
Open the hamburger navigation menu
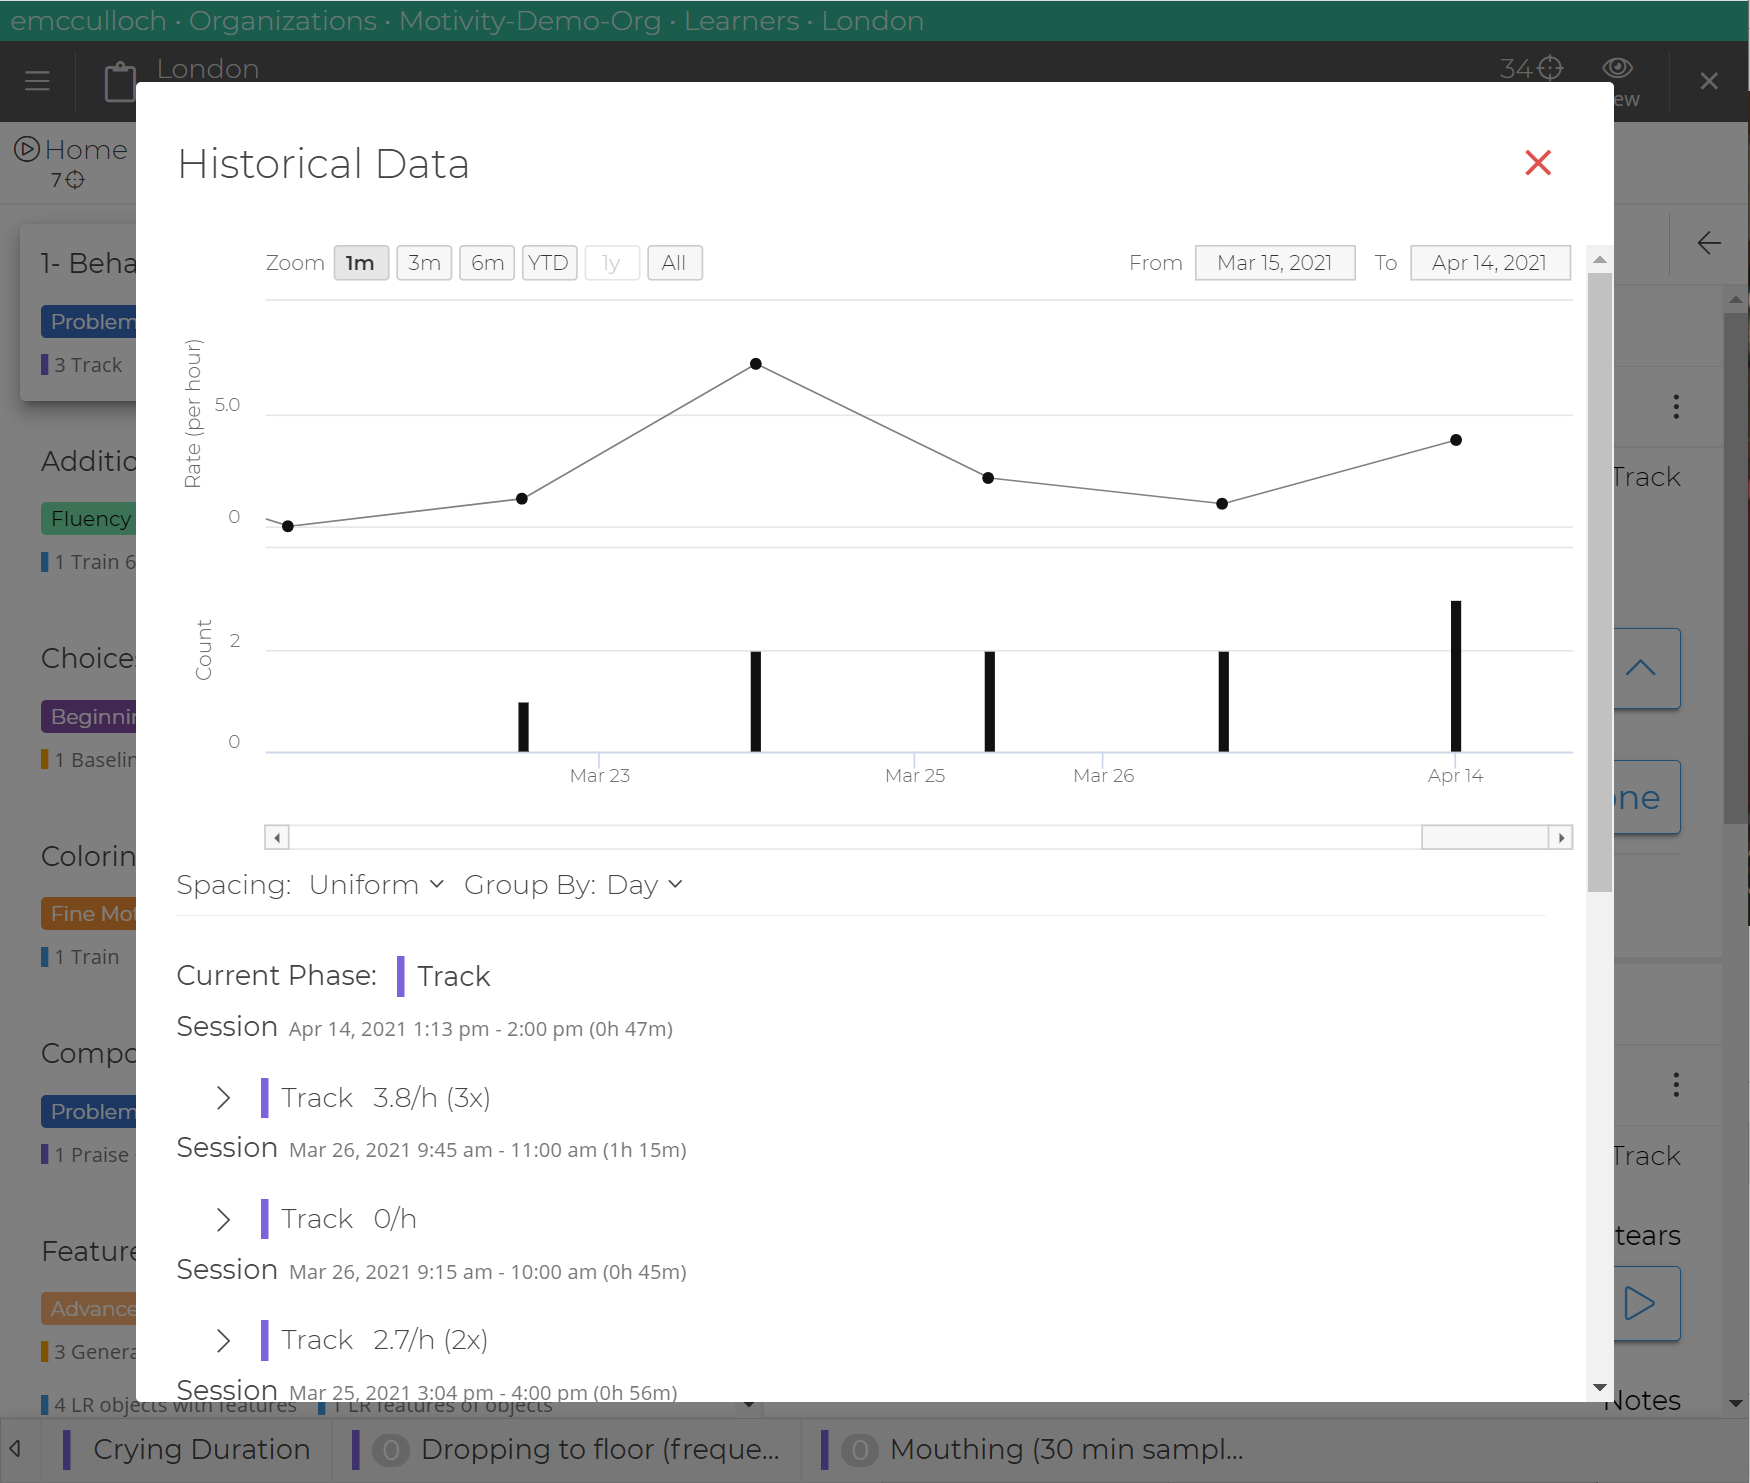36,81
